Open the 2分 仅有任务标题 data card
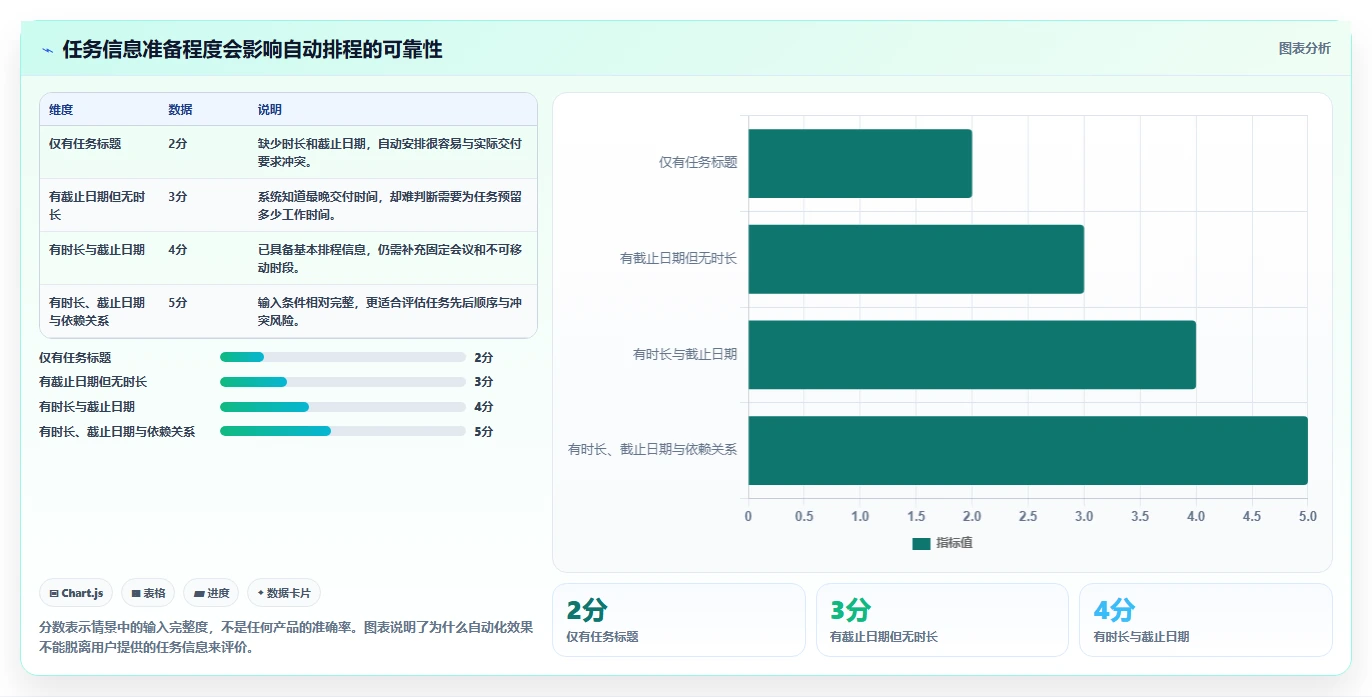The width and height of the screenshot is (1372, 697). [x=679, y=620]
